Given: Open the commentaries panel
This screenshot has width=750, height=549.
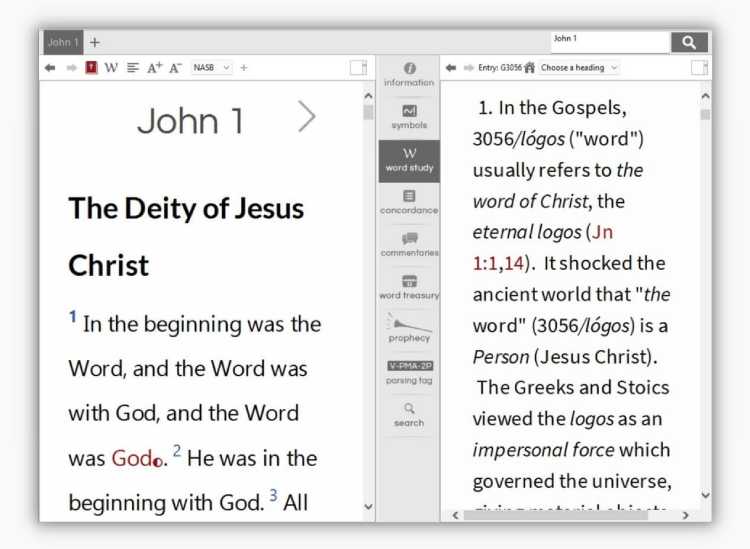Looking at the screenshot, I should pyautogui.click(x=409, y=245).
